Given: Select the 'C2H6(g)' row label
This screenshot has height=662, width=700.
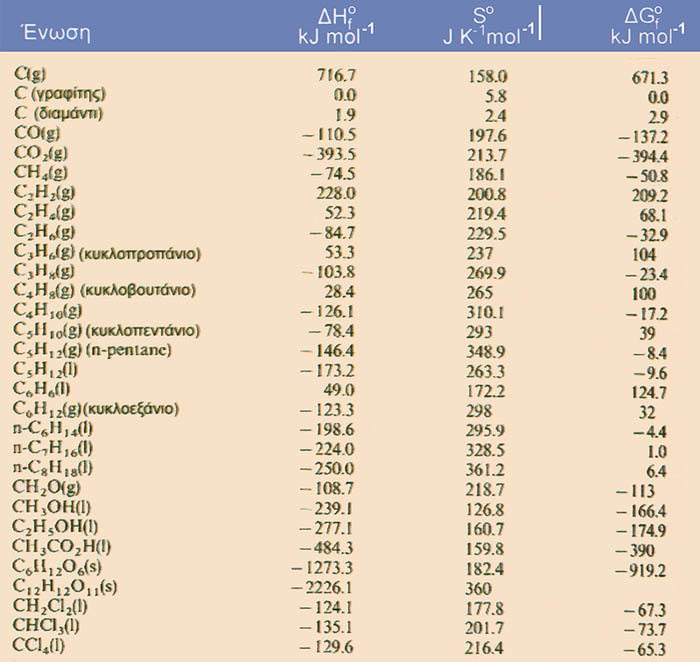Looking at the screenshot, I should [44, 232].
